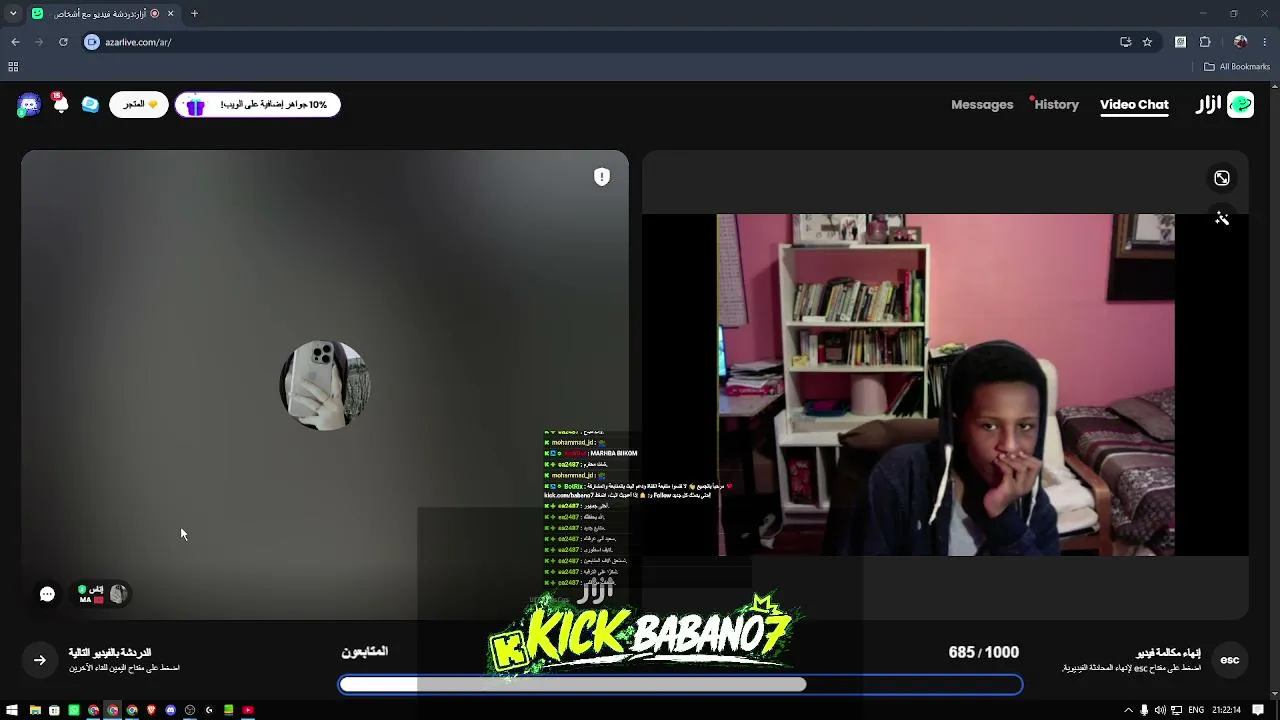Open the Brave browser taskbar icon

(152, 710)
